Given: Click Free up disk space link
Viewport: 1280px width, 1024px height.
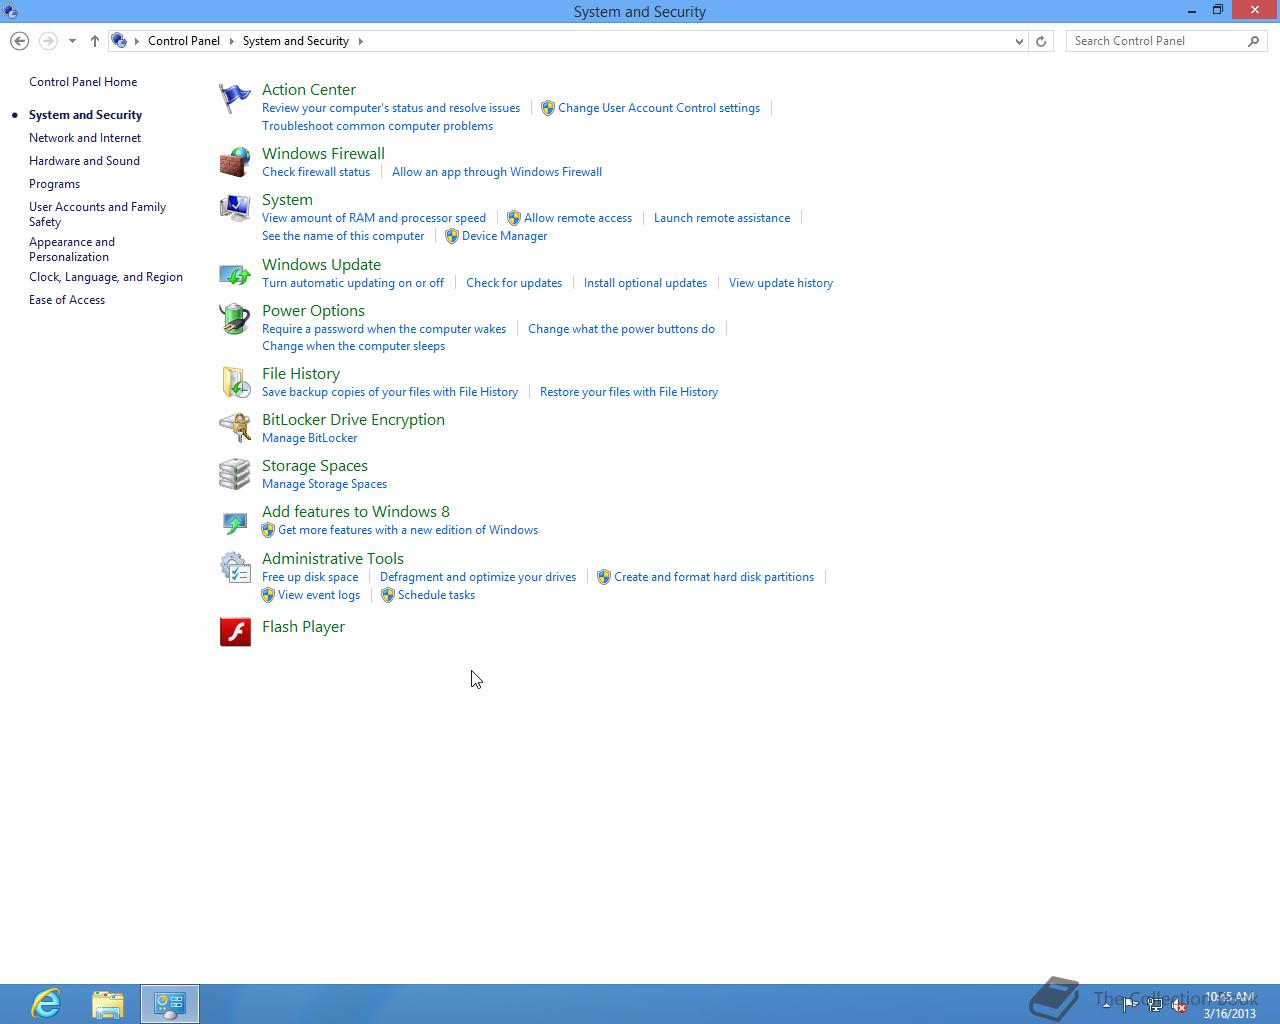Looking at the screenshot, I should coord(310,577).
